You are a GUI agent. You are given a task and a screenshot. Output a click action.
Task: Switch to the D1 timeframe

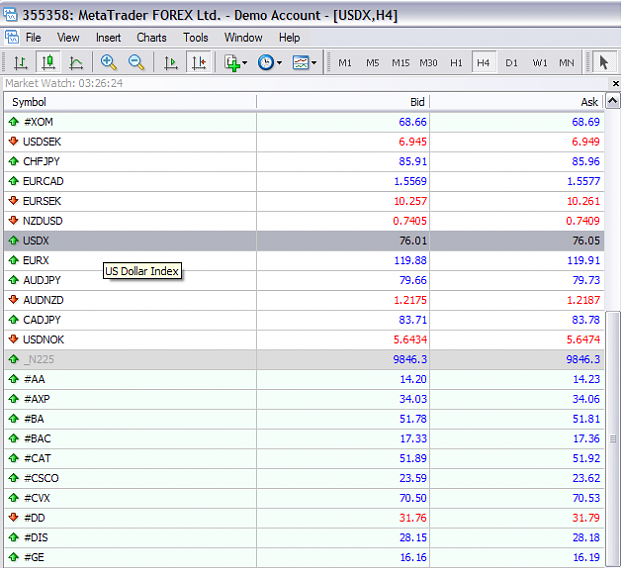(511, 63)
